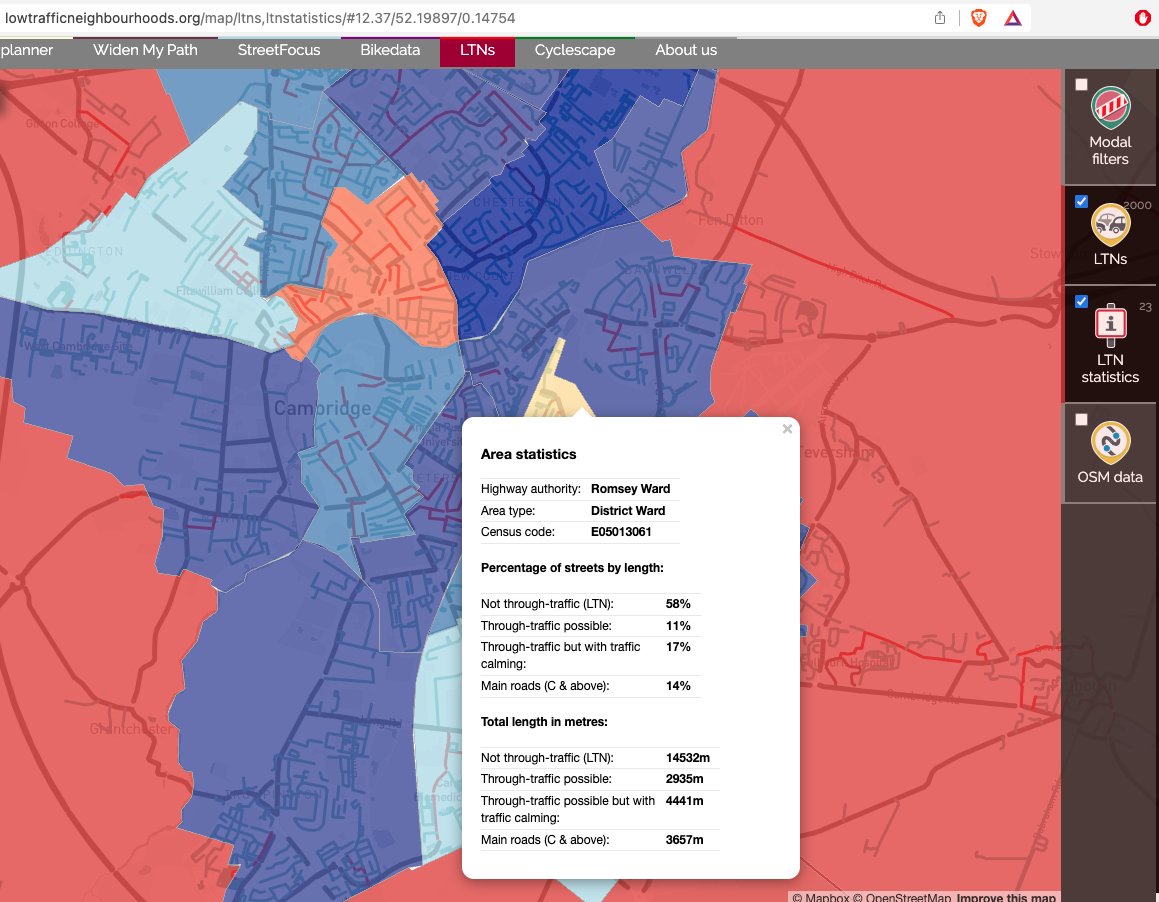Switch to the StreetFocus tab

coord(279,50)
